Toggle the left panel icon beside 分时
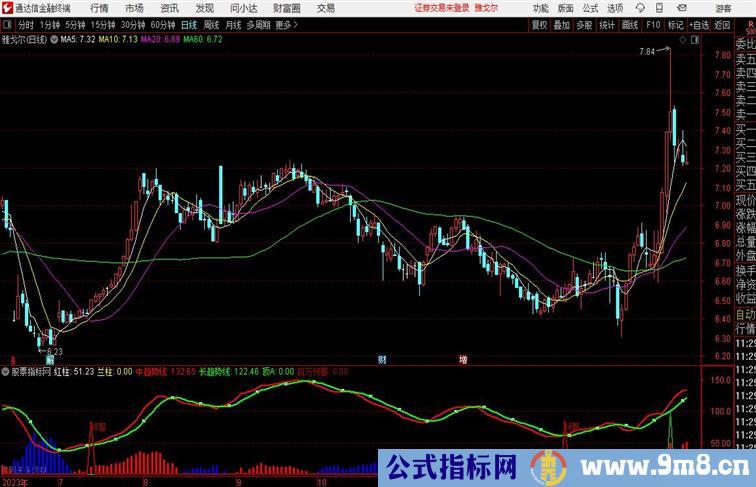This screenshot has width=756, height=487. (x=8, y=25)
